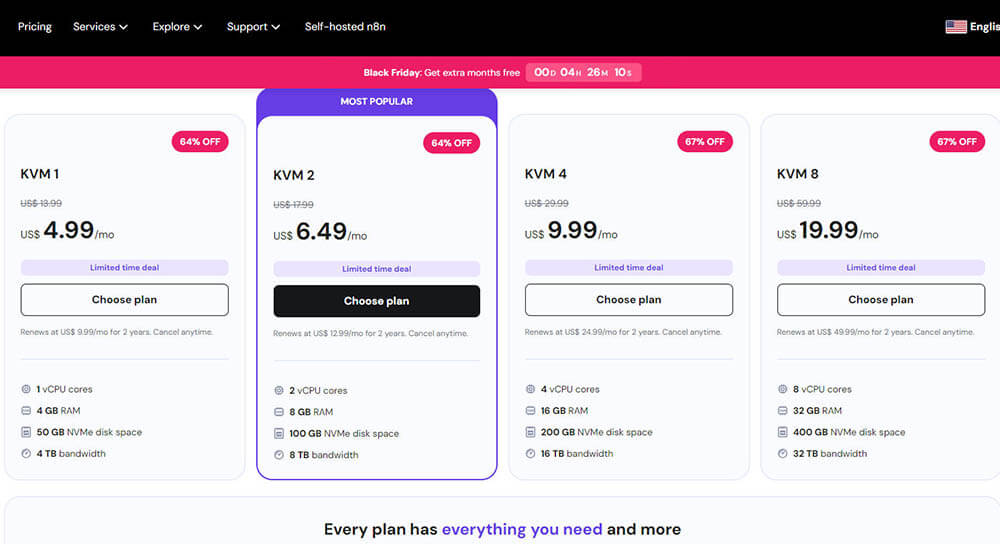Go to the Pricing menu item
Viewport: 1000px width, 544px height.
point(35,27)
